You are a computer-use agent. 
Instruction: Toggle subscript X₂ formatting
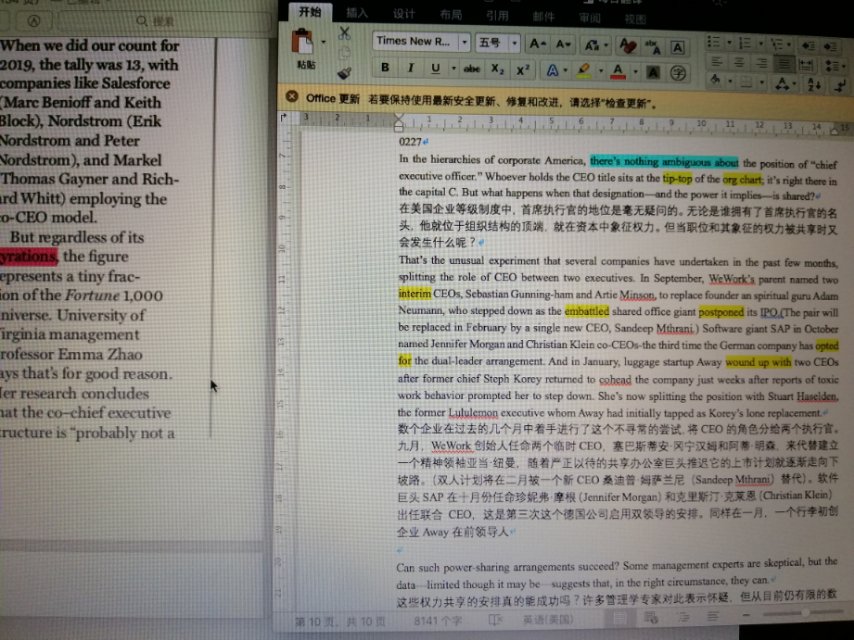pyautogui.click(x=497, y=70)
